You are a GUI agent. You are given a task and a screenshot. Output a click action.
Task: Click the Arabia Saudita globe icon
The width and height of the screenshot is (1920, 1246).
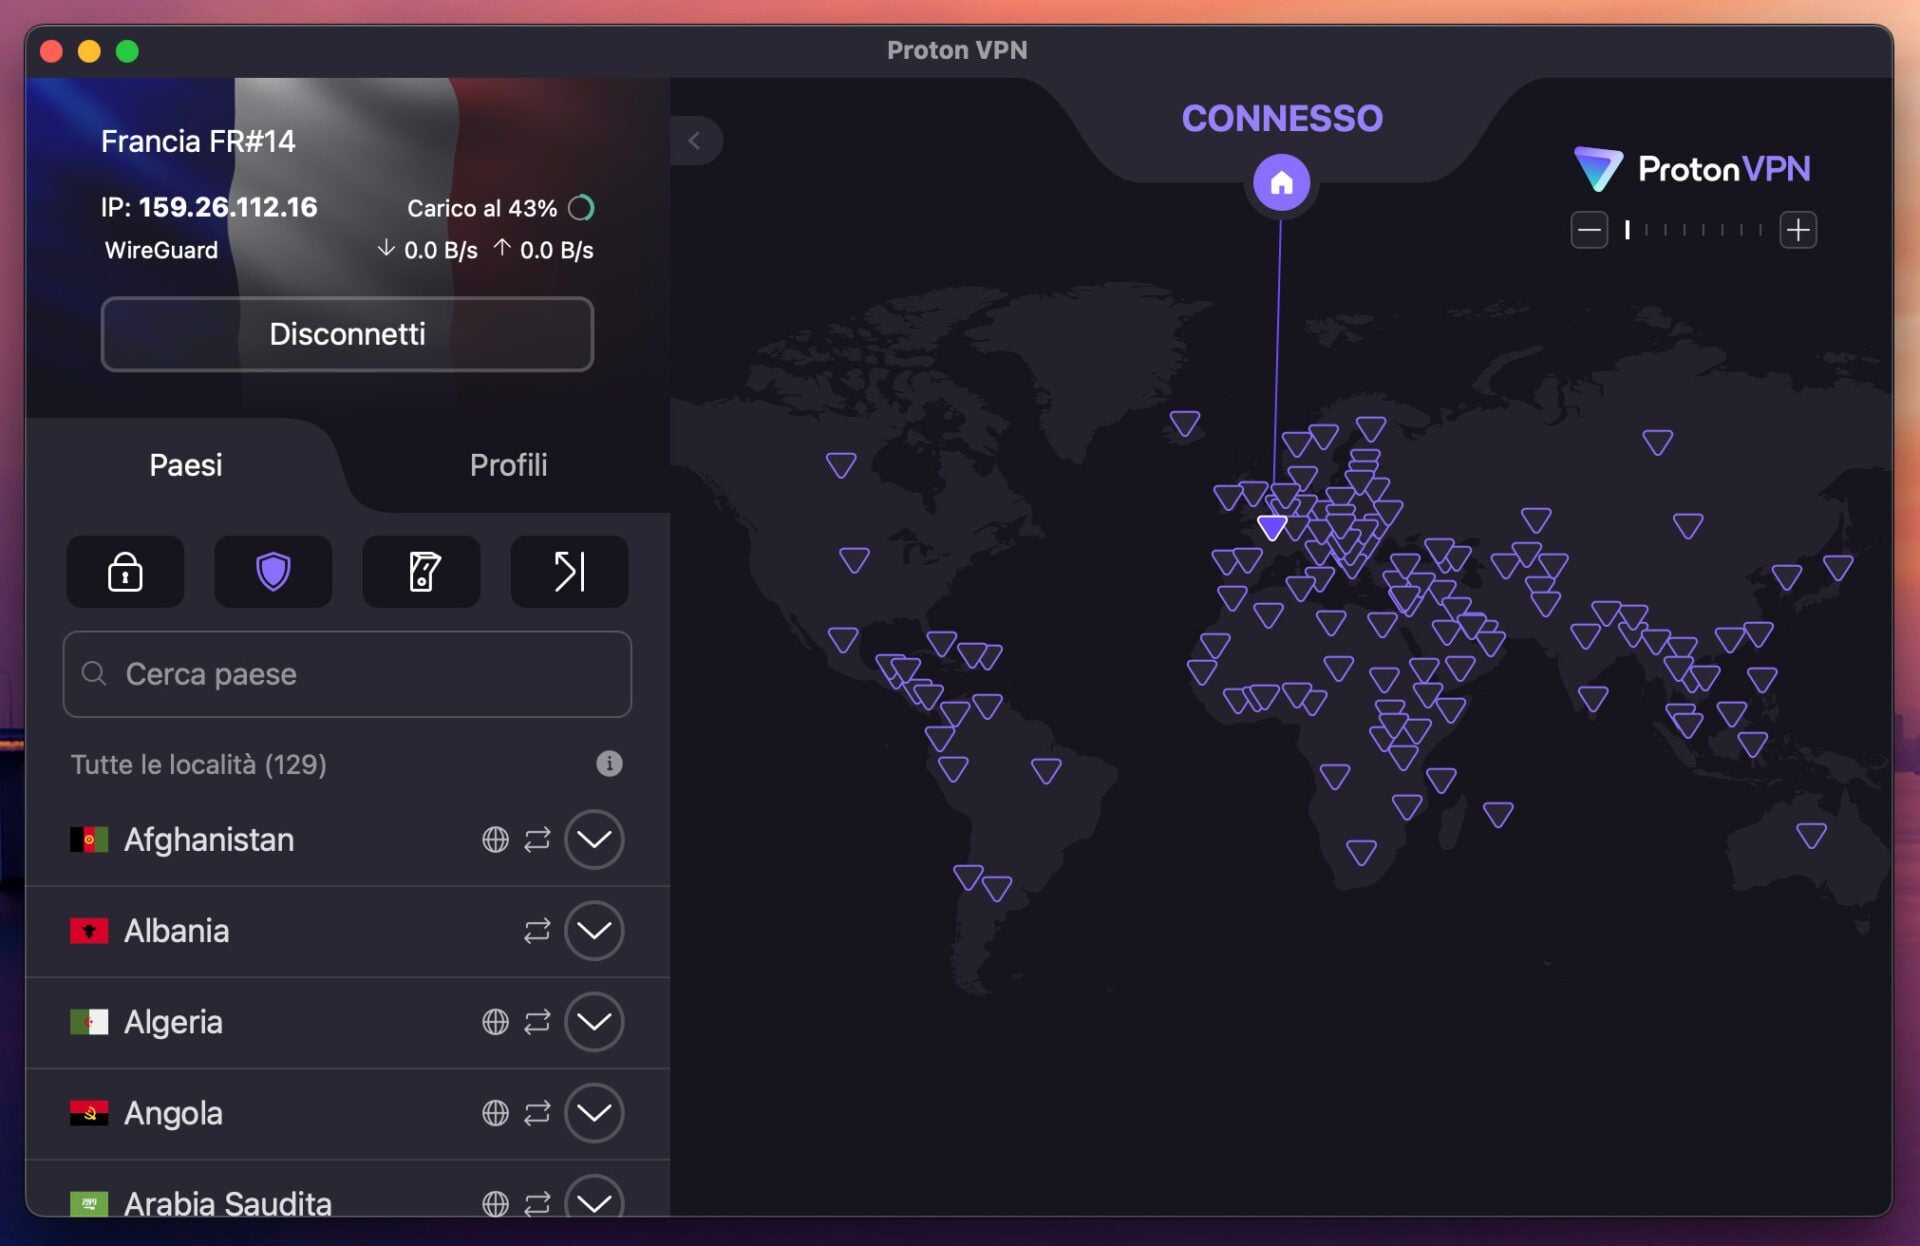pos(495,1204)
